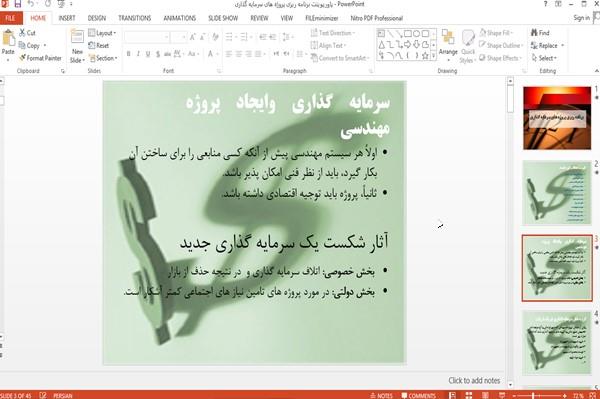
Task: Switch to Slide Sorter view icon
Action: [x=469, y=395]
